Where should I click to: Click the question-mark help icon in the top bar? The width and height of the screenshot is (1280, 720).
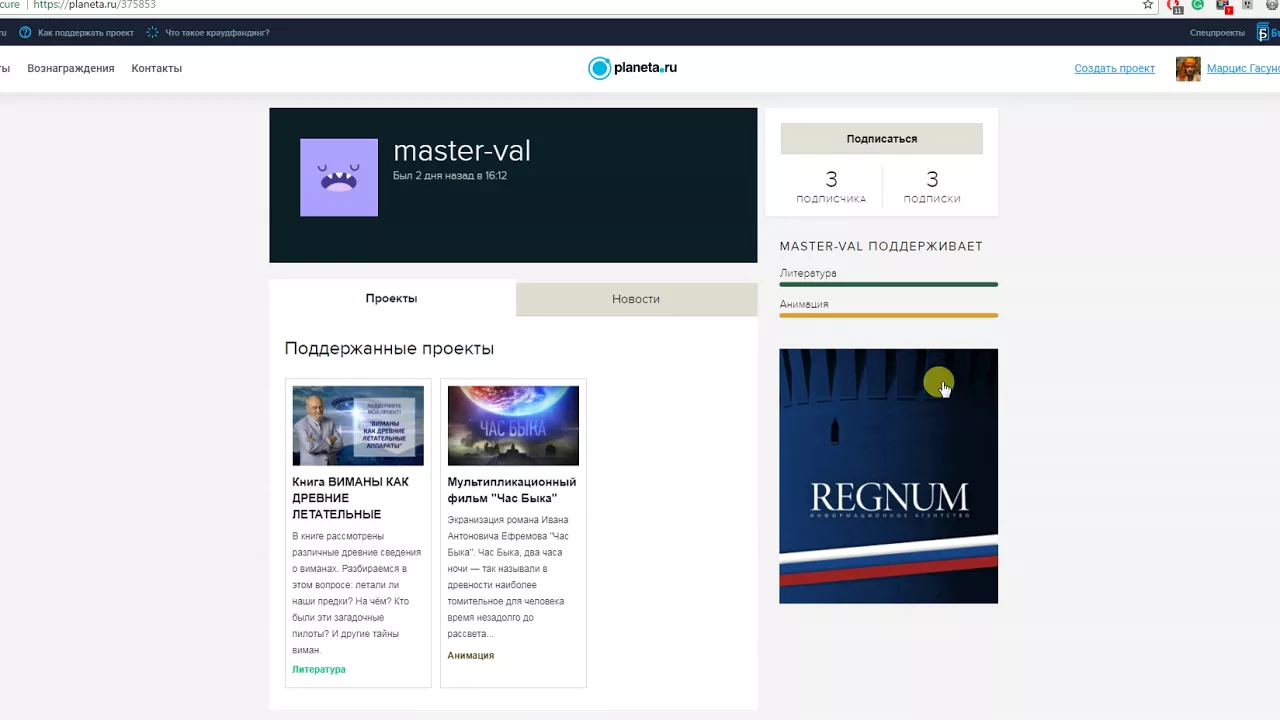point(25,32)
